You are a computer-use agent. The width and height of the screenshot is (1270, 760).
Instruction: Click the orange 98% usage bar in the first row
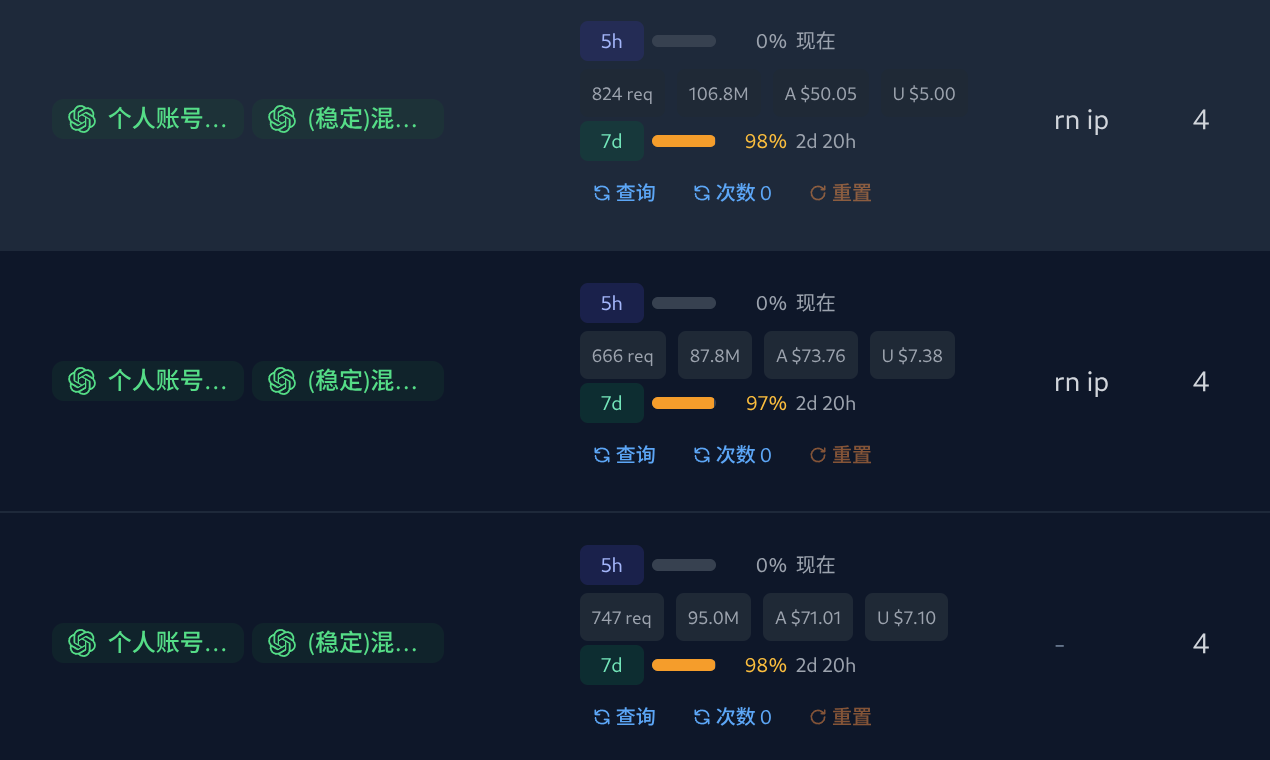pos(684,141)
